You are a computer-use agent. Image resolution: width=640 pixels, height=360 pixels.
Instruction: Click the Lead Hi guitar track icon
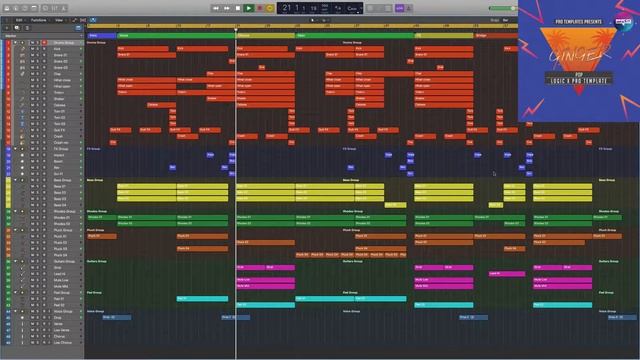click(22, 274)
